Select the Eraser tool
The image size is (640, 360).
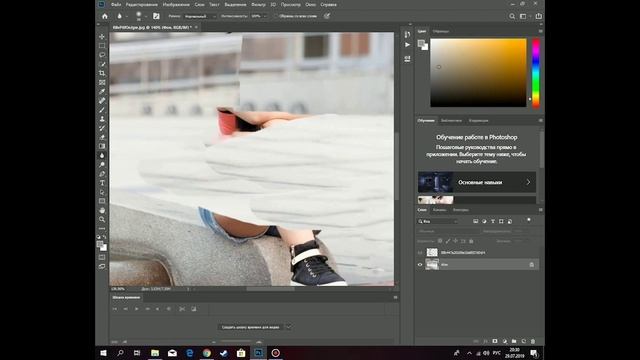click(102, 137)
